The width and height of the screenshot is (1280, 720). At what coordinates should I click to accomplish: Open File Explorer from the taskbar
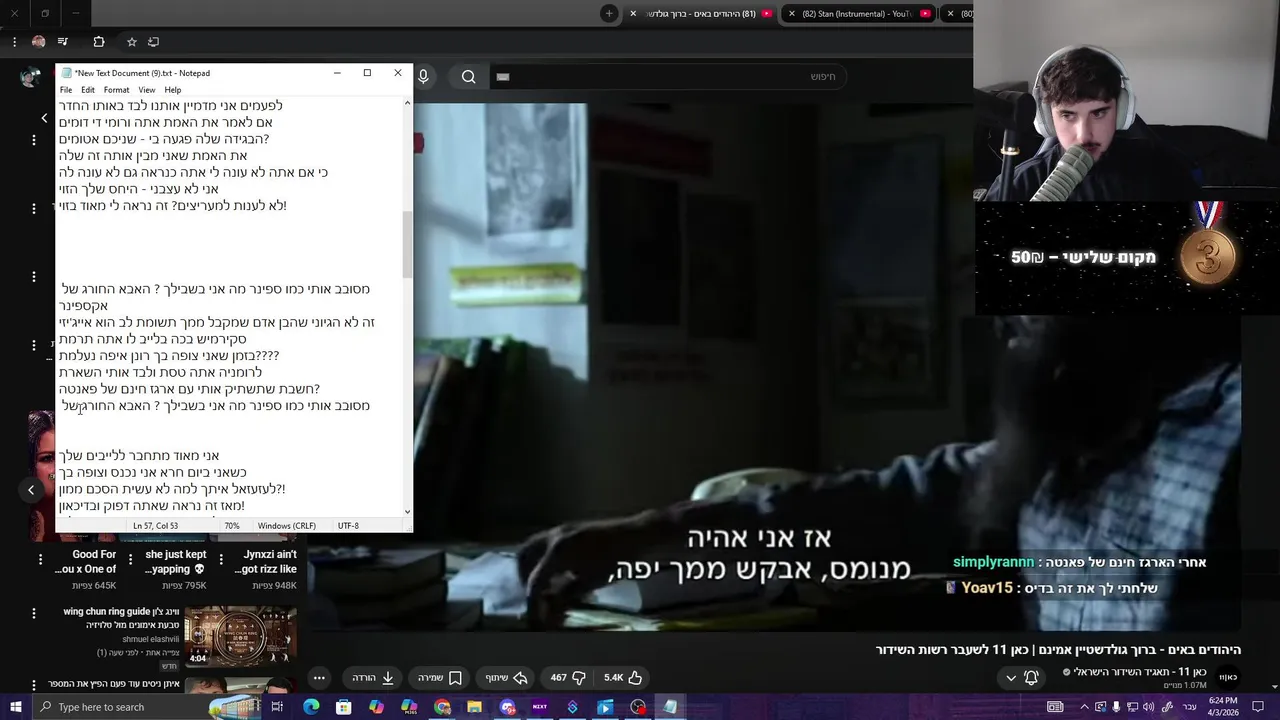[x=474, y=707]
